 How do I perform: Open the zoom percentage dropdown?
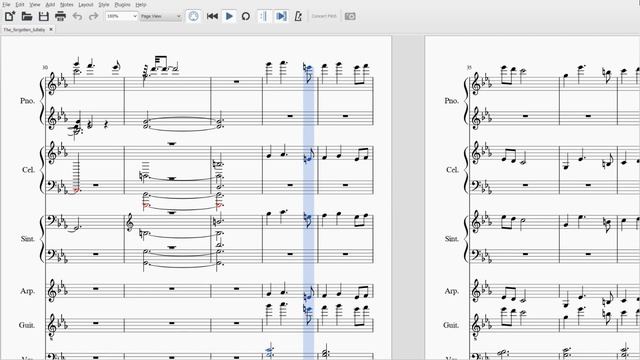(x=121, y=16)
